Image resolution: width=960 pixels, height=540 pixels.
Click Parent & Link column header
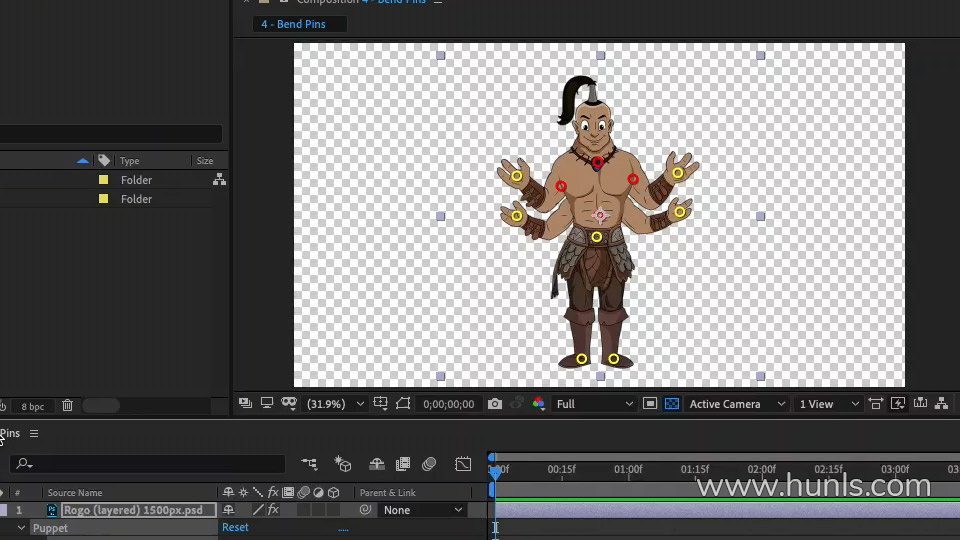(x=388, y=492)
